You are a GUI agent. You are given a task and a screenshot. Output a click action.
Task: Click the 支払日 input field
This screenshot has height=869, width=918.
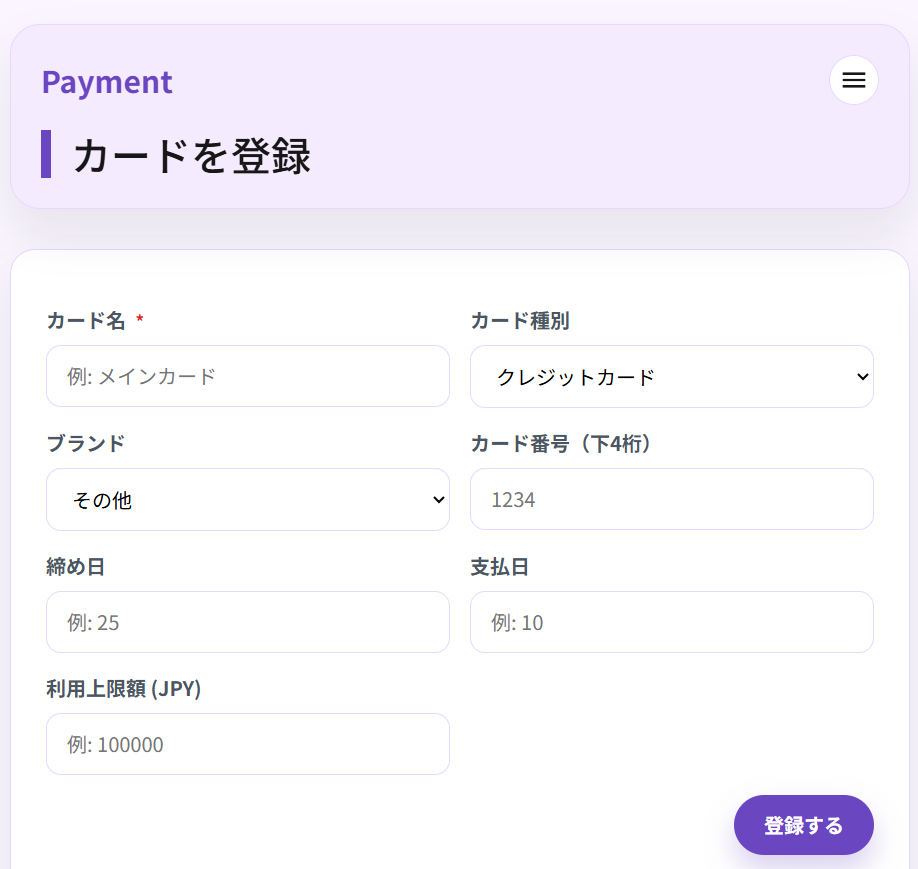[x=671, y=622]
